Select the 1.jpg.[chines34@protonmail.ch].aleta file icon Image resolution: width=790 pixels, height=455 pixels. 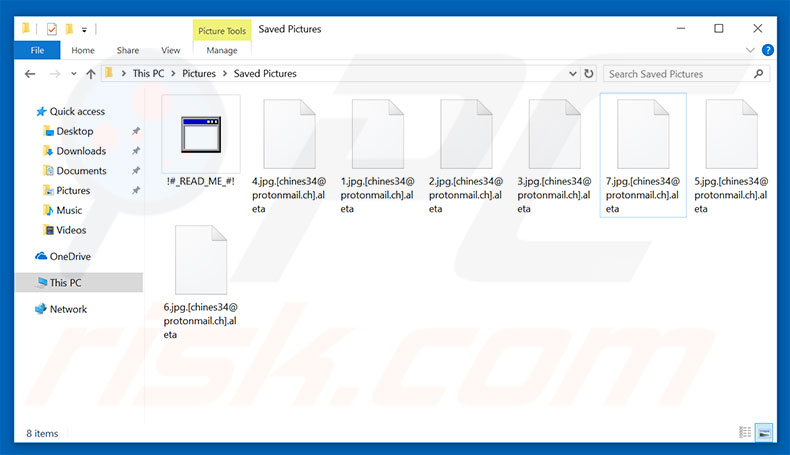point(378,134)
